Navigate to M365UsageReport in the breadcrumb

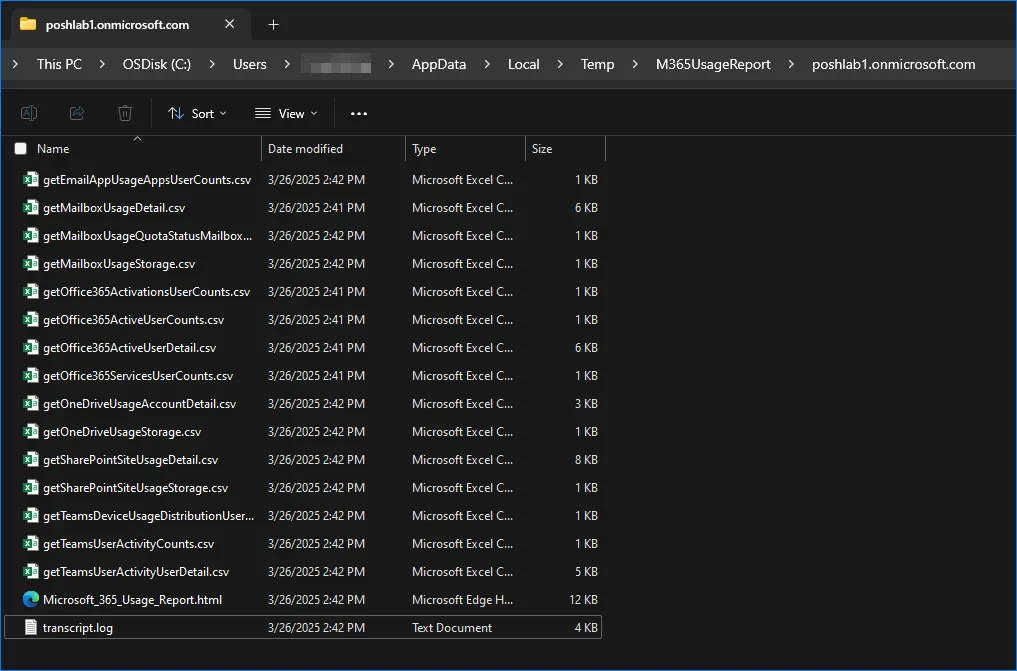click(x=713, y=64)
